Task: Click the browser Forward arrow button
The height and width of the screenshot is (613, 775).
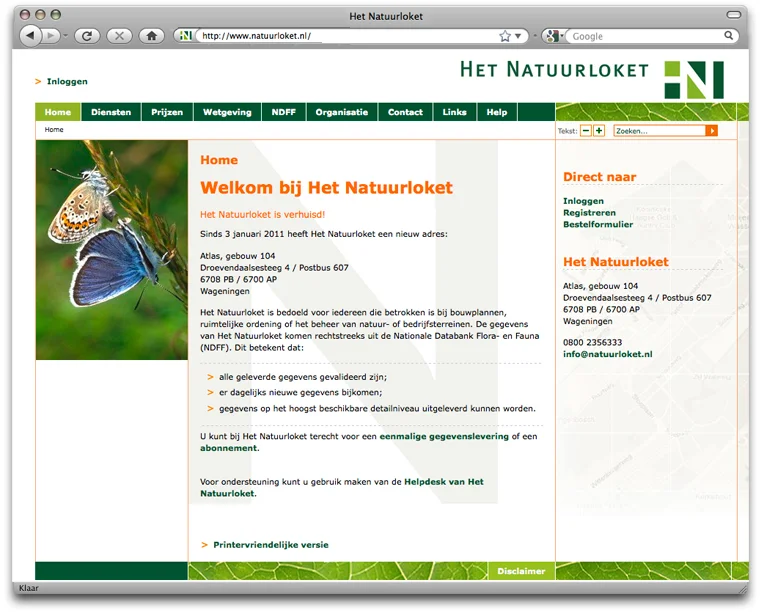Action: (x=50, y=36)
